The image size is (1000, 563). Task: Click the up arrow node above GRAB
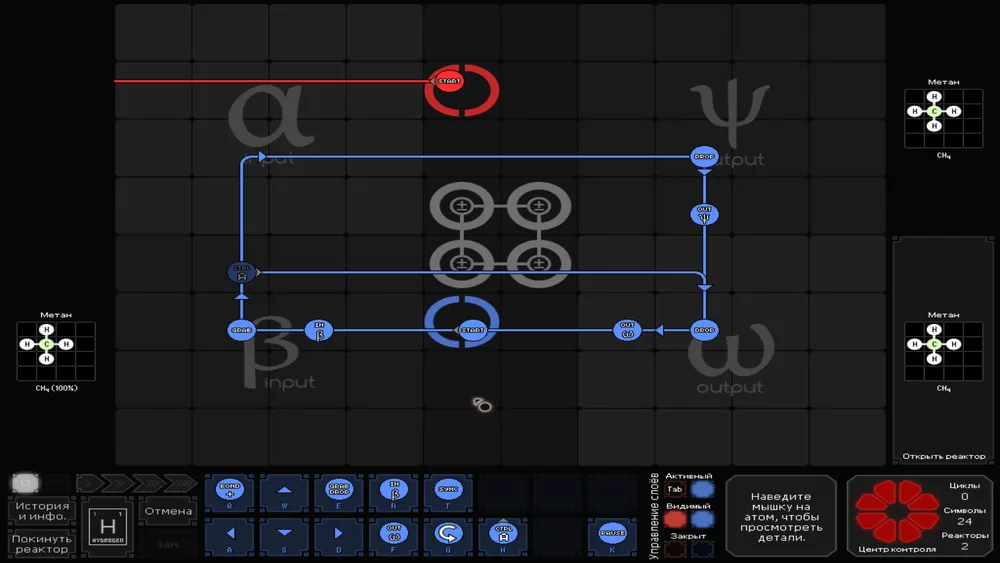click(x=242, y=296)
